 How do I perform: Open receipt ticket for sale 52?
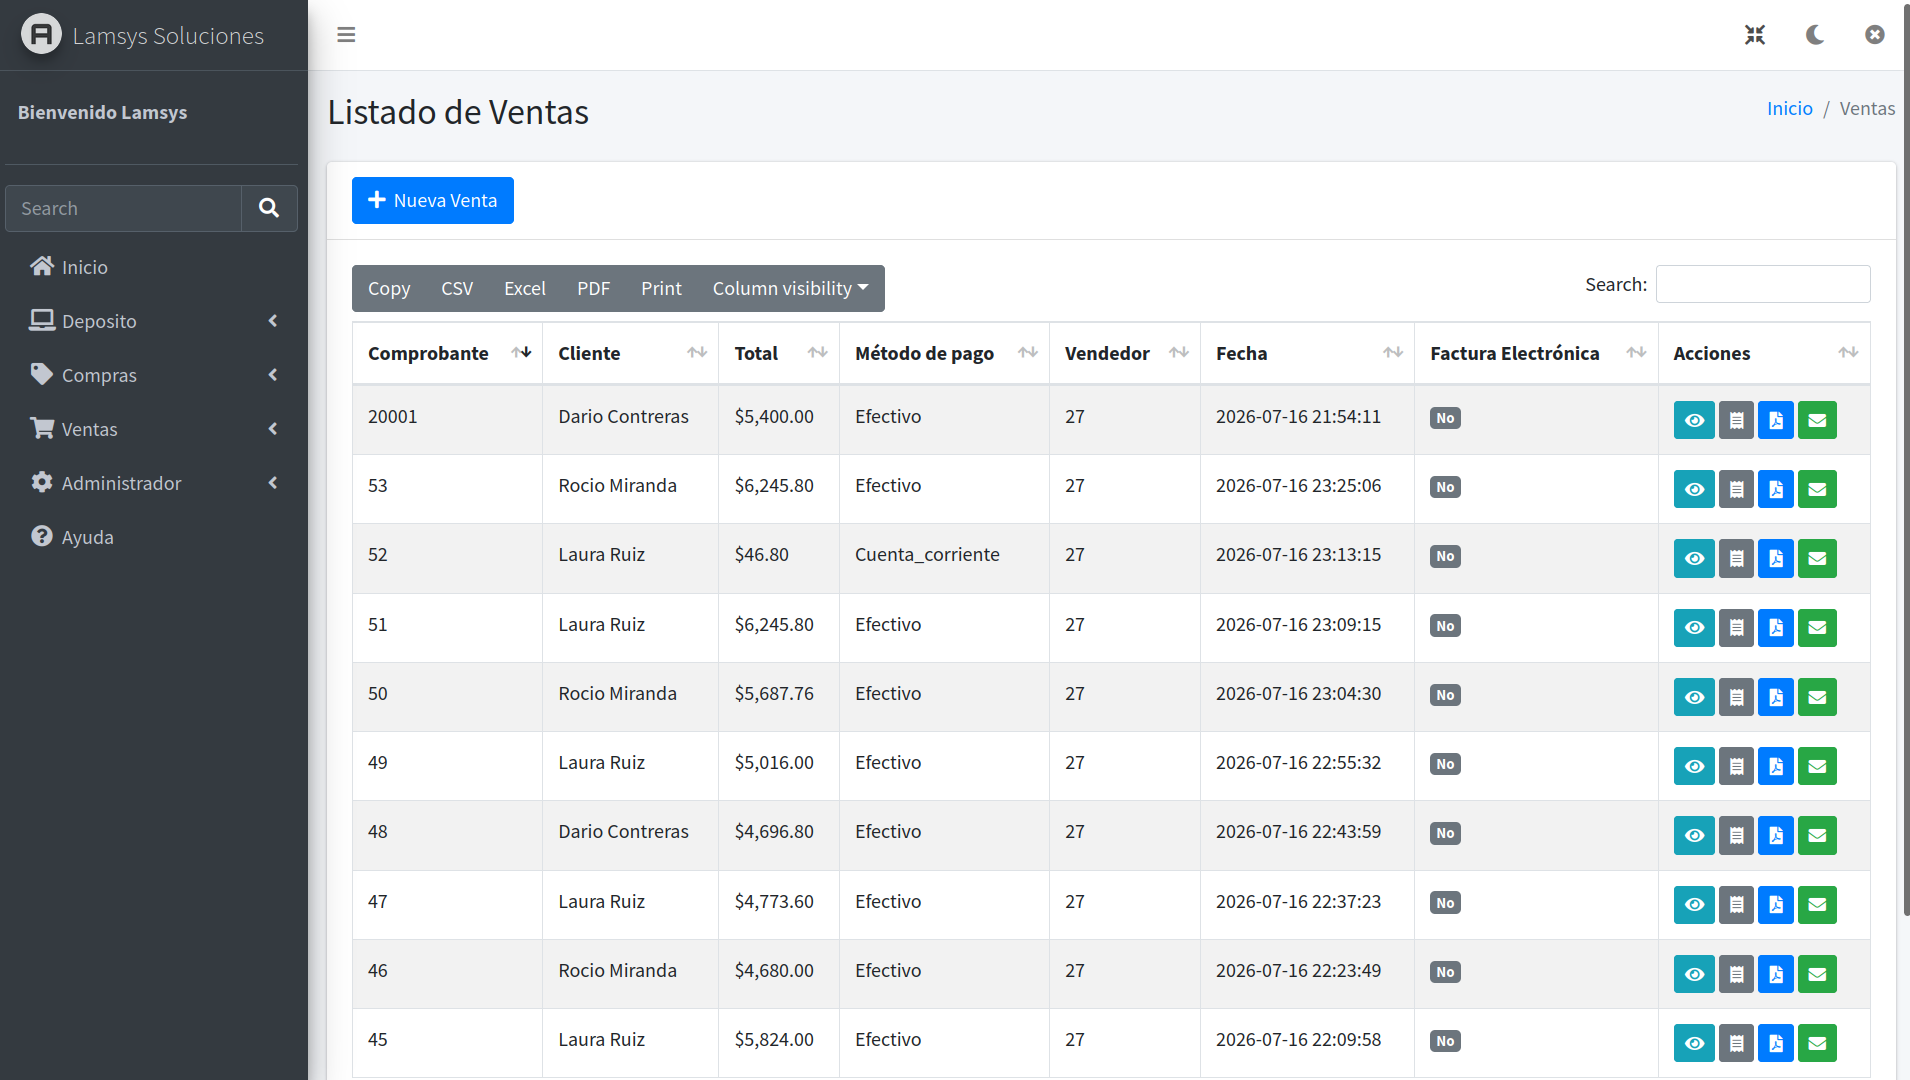coord(1736,558)
